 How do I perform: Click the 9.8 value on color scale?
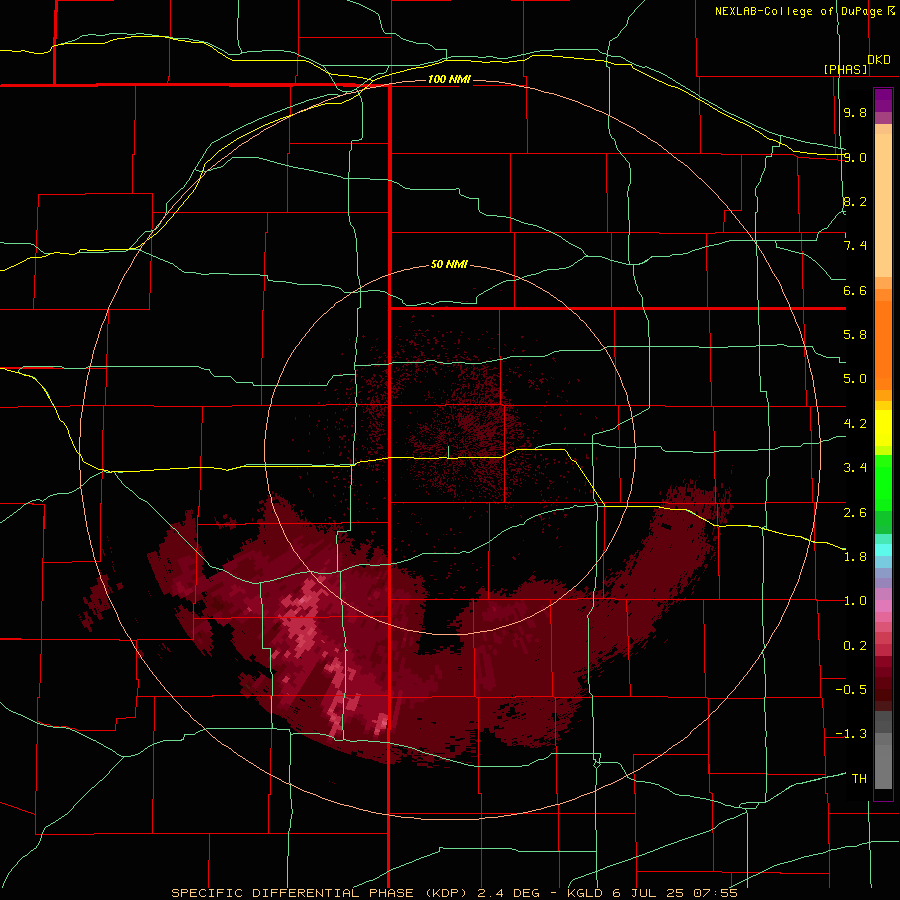tap(855, 112)
